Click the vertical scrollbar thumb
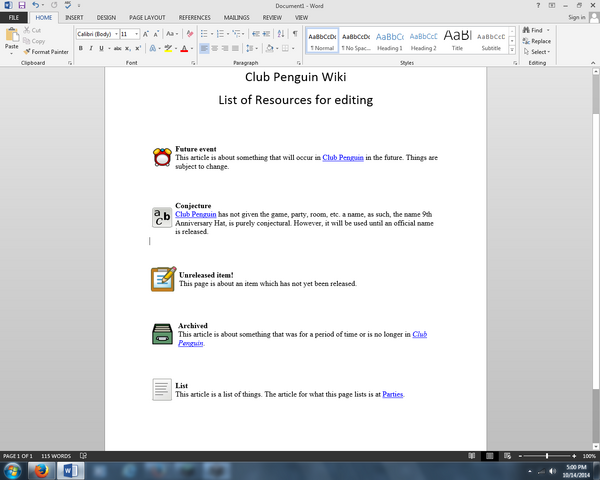600x480 pixels. 595,94
